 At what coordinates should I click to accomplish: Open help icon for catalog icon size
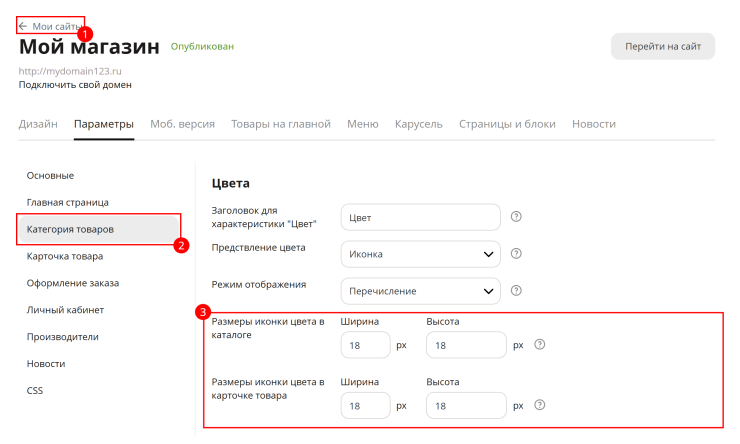tap(539, 344)
